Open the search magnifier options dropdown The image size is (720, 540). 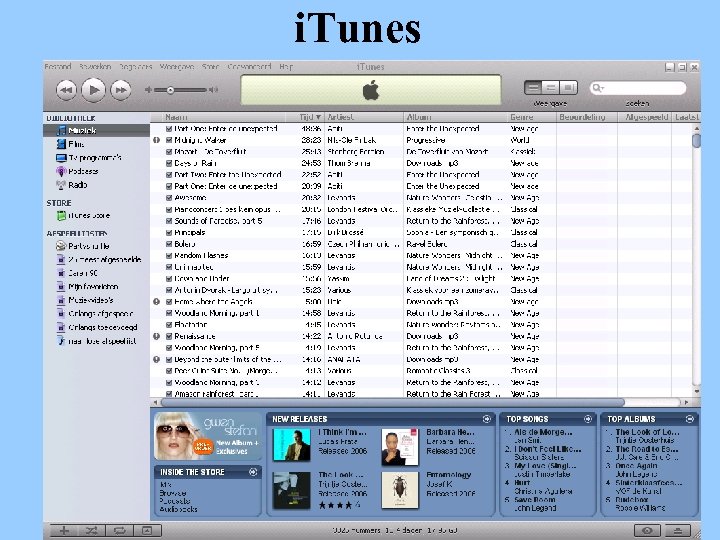(598, 88)
